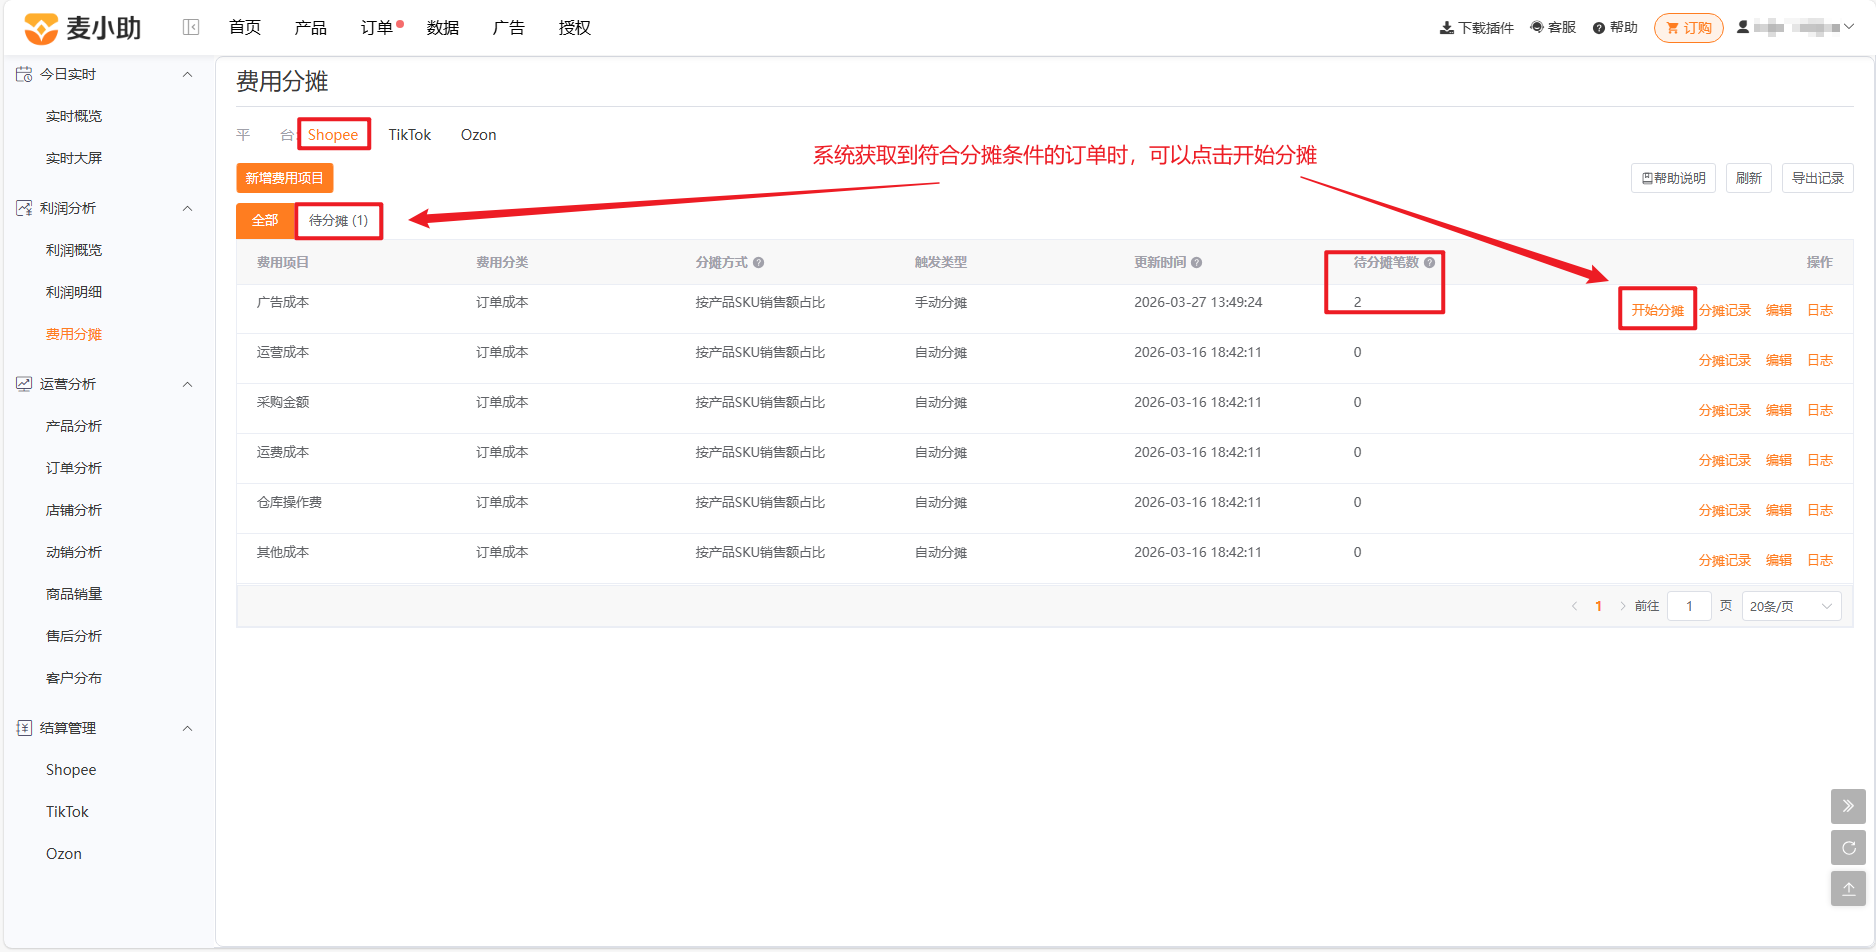Viewport: 1876px width, 952px height.
Task: Click the 麦小助 logo
Action: [x=82, y=28]
